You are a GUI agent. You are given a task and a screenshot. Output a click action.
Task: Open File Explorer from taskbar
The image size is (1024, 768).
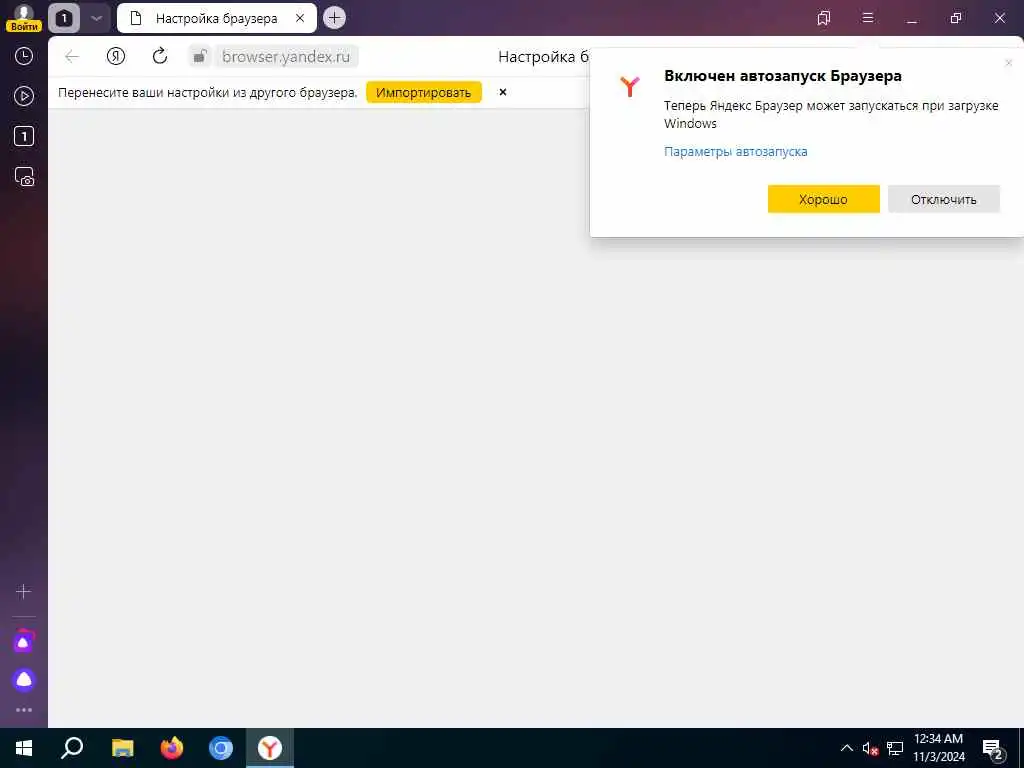click(122, 748)
